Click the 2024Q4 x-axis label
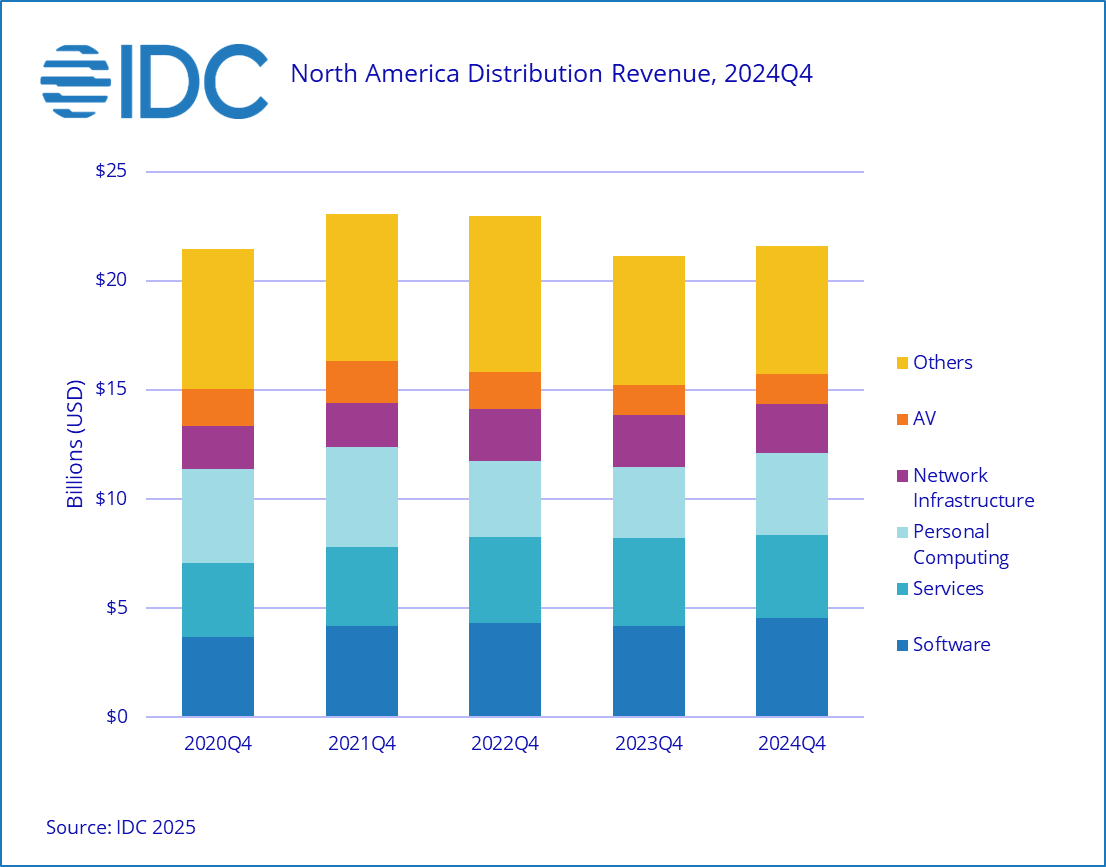1106x867 pixels. [x=792, y=745]
